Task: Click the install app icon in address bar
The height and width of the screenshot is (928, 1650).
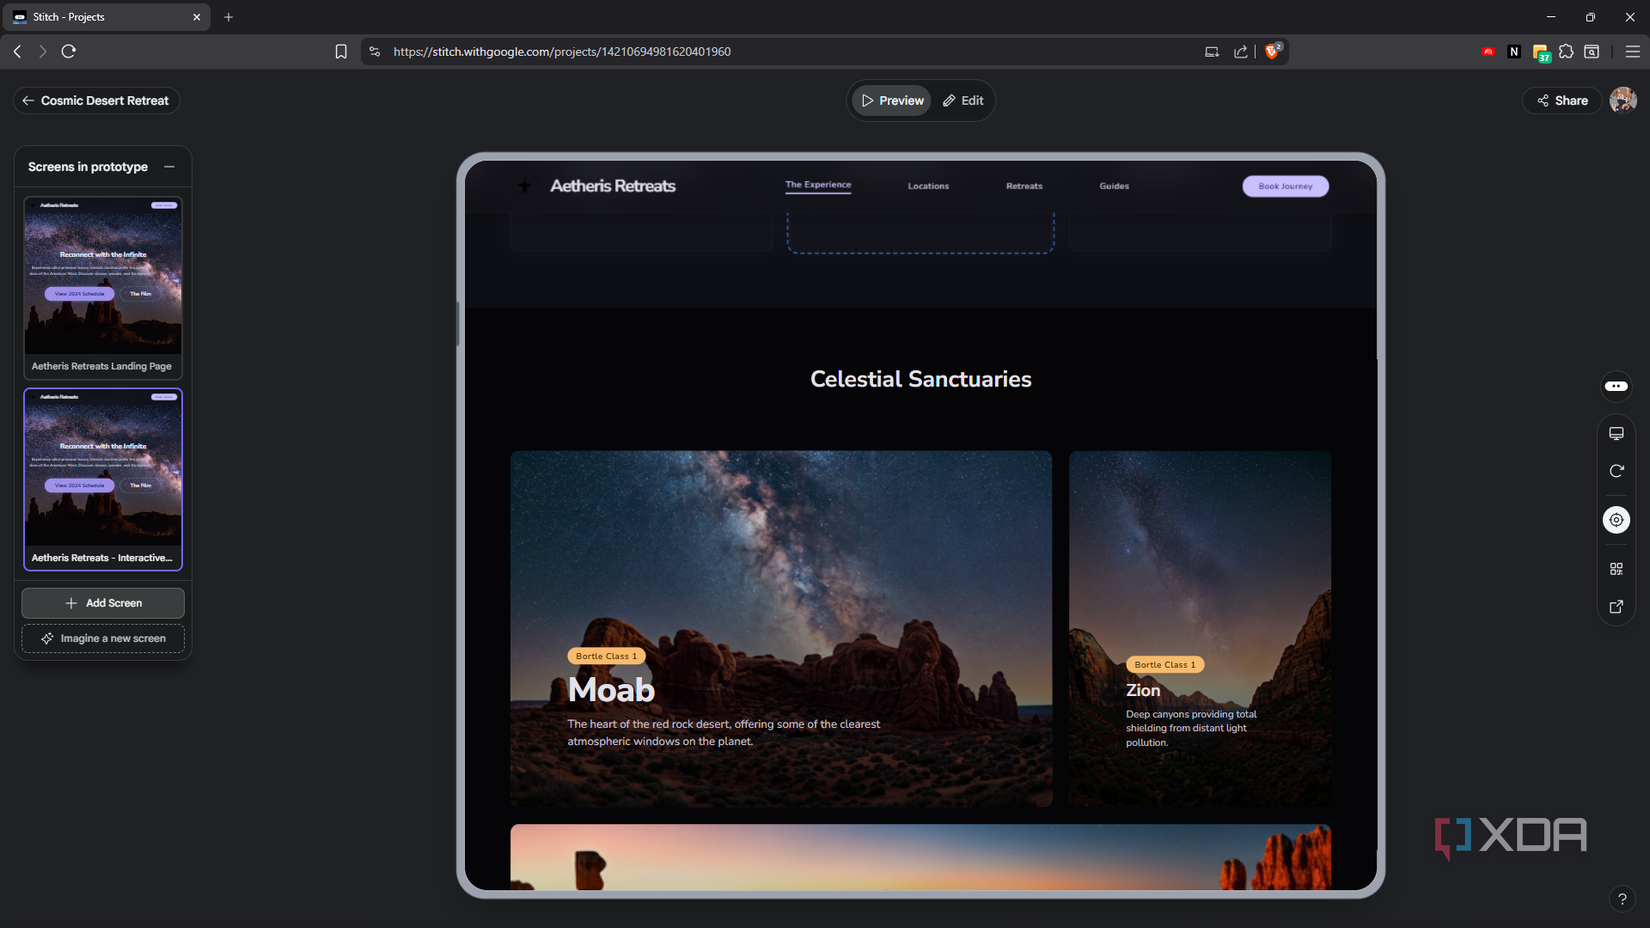Action: click(x=1211, y=52)
